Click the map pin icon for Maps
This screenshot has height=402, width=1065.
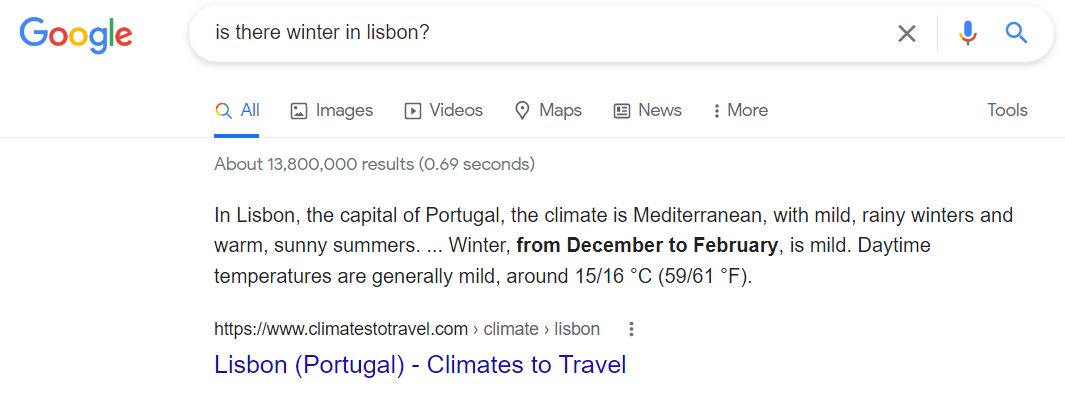tap(522, 111)
